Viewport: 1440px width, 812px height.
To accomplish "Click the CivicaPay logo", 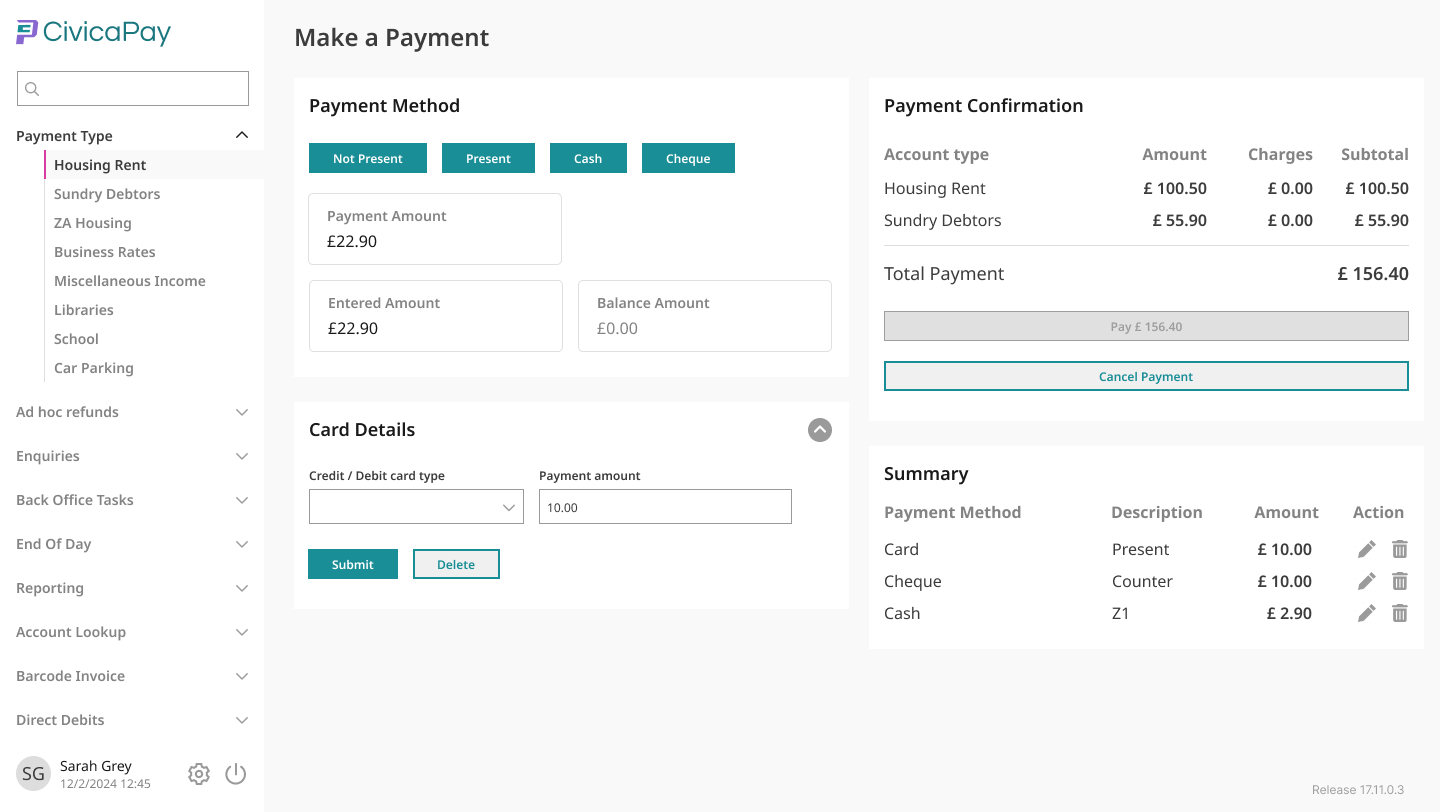I will click(94, 33).
